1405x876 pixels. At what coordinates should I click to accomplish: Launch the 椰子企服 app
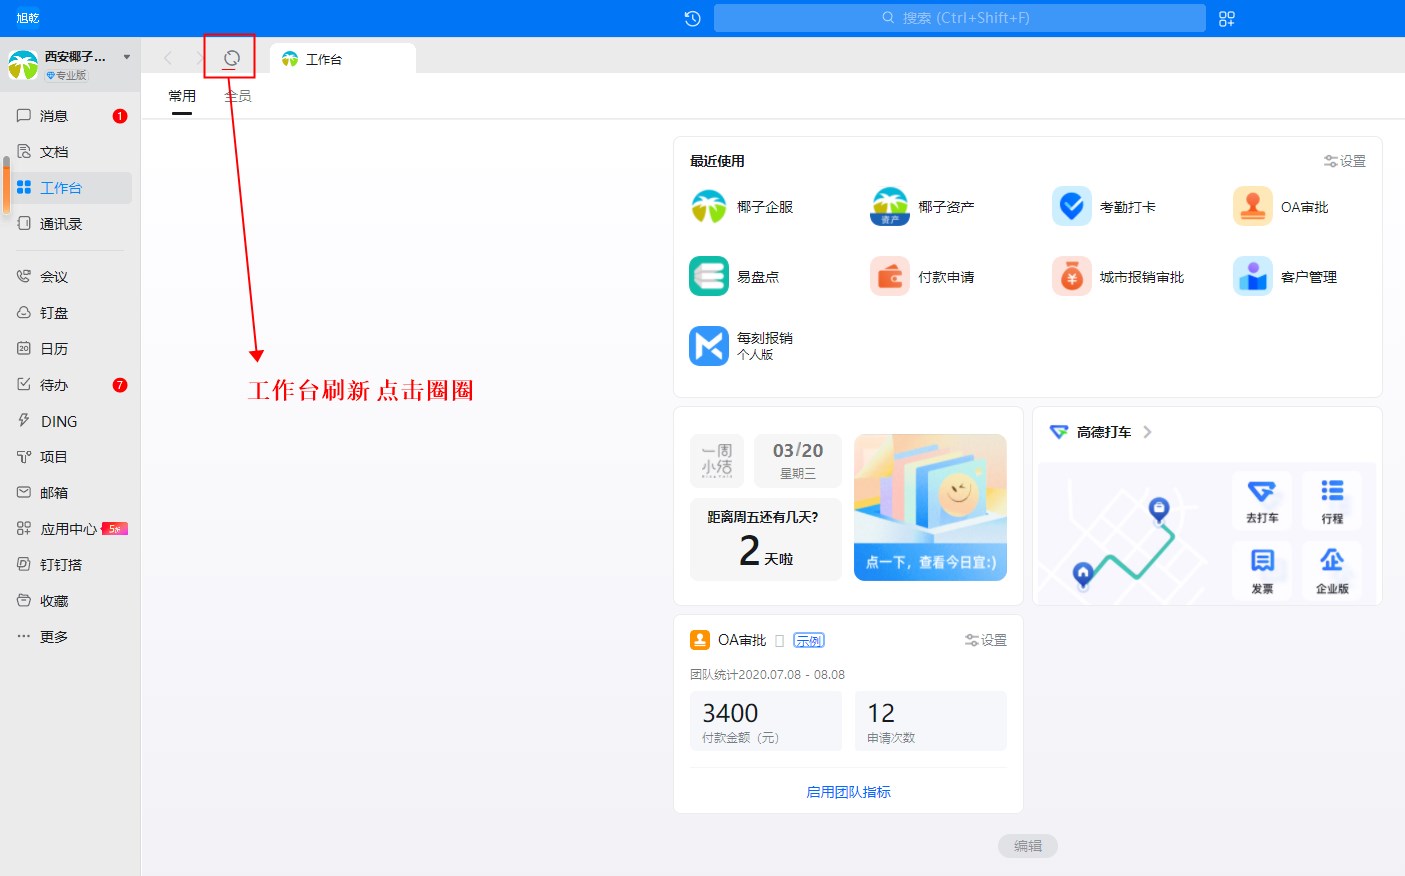pos(741,207)
